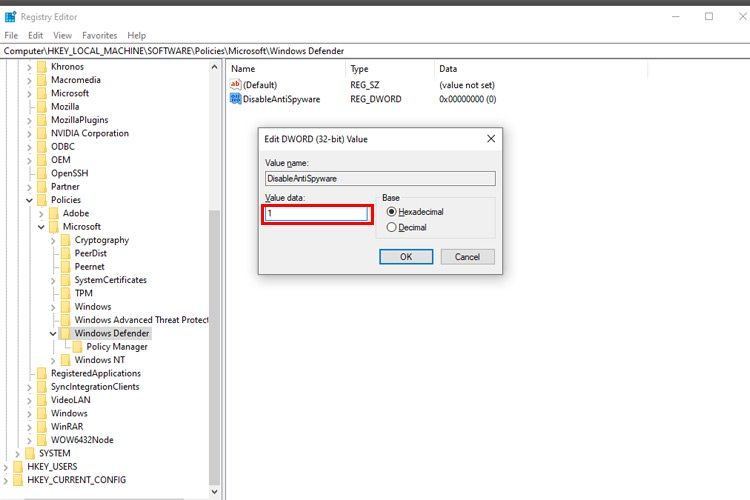This screenshot has height=500, width=750.
Task: Collapse the Policies tree node
Action: [x=29, y=200]
